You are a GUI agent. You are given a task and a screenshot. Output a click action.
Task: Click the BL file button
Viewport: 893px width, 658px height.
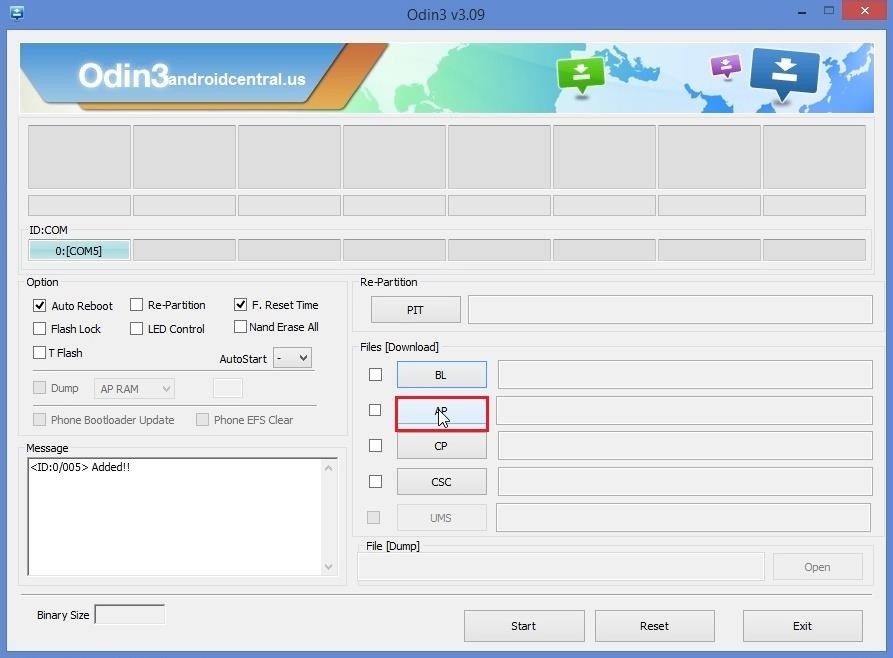pyautogui.click(x=441, y=375)
